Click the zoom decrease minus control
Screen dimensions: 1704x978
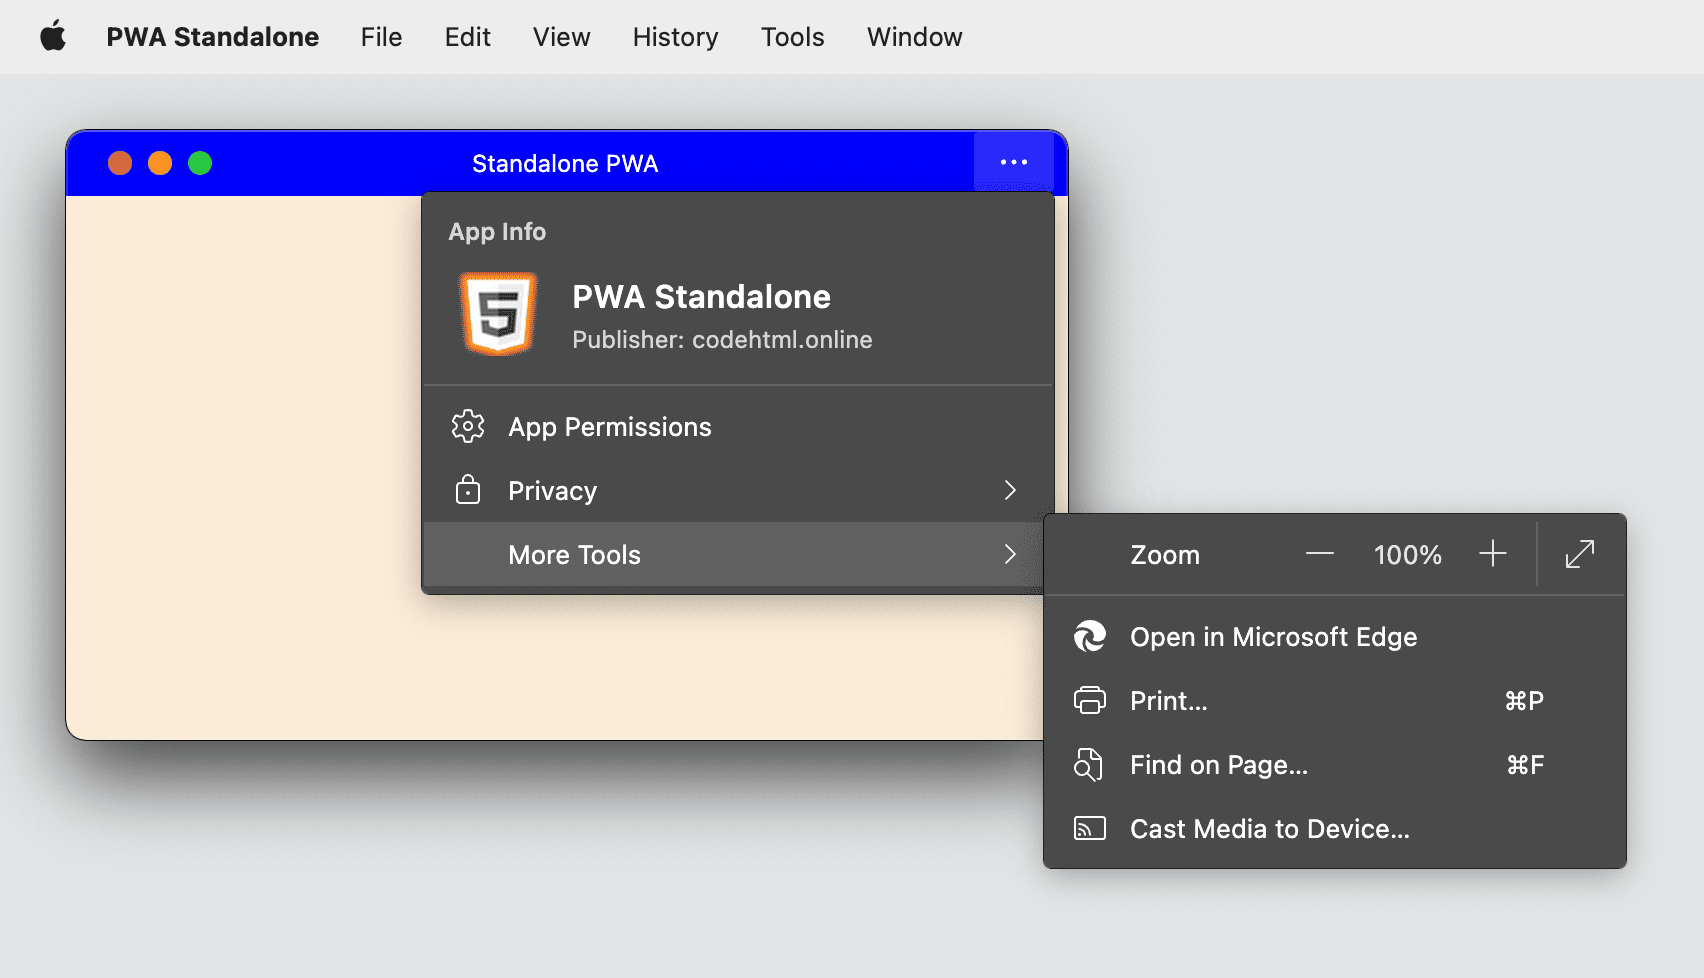pyautogui.click(x=1320, y=554)
